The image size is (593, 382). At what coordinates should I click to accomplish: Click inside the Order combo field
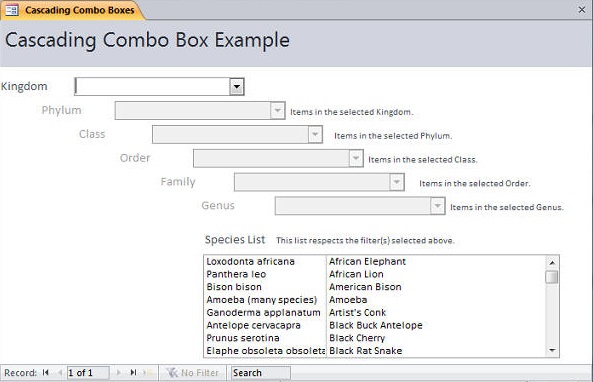(271, 158)
